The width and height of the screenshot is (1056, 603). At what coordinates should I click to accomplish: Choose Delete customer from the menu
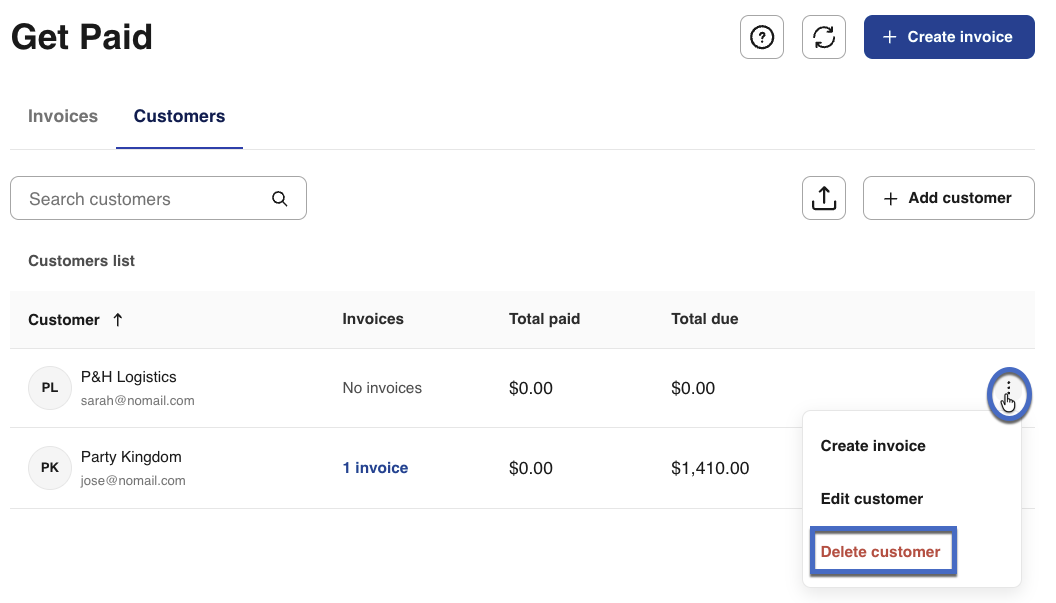tap(881, 552)
